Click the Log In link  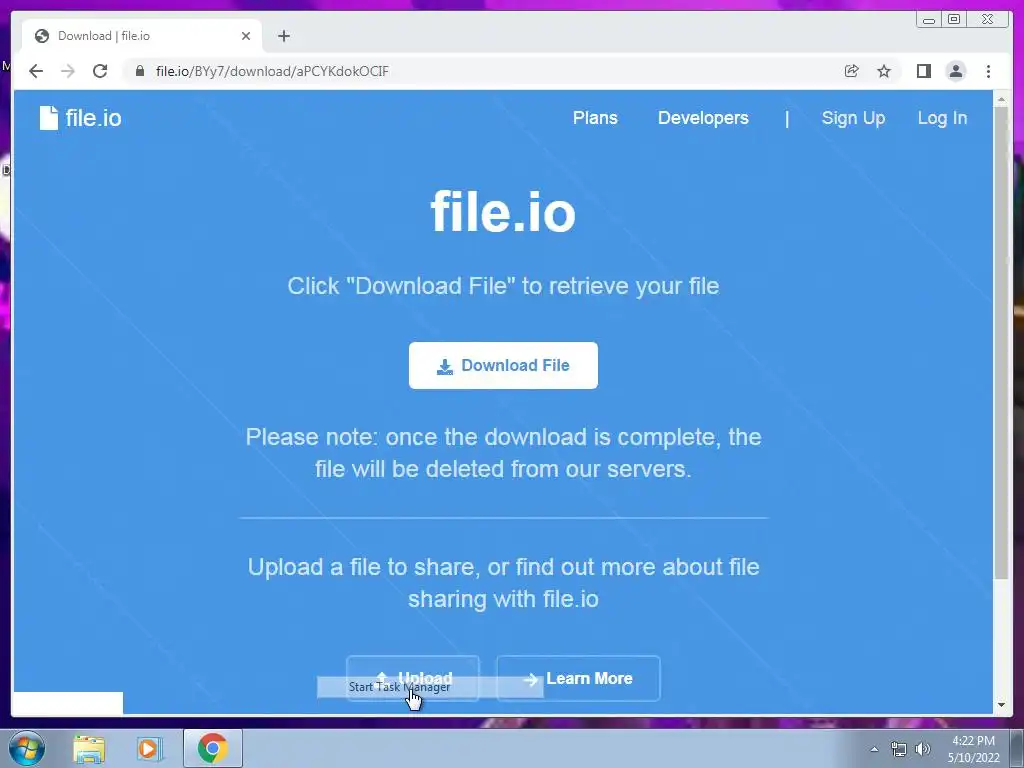click(x=942, y=118)
